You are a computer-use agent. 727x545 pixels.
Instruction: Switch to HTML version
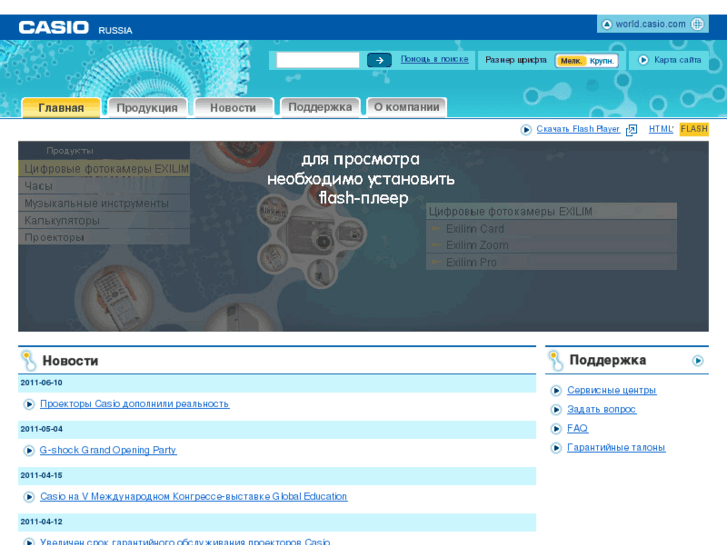(661, 129)
